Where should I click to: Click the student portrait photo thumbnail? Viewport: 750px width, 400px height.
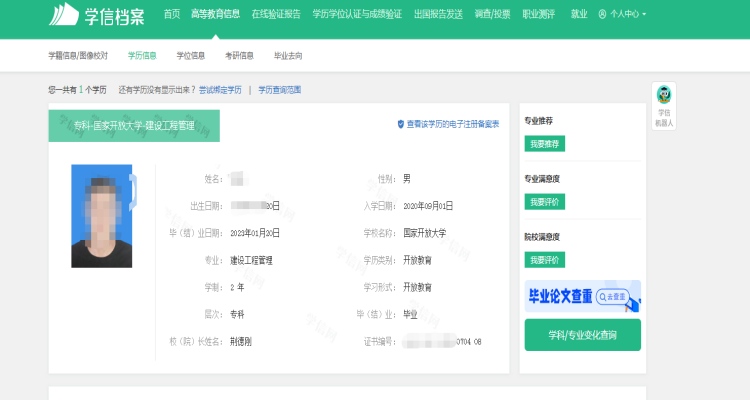pos(101,216)
